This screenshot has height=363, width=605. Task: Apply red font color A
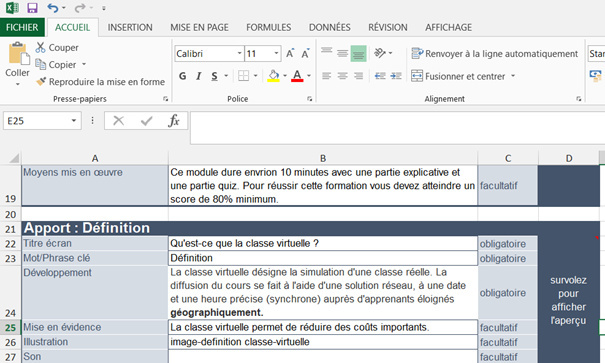tap(297, 76)
